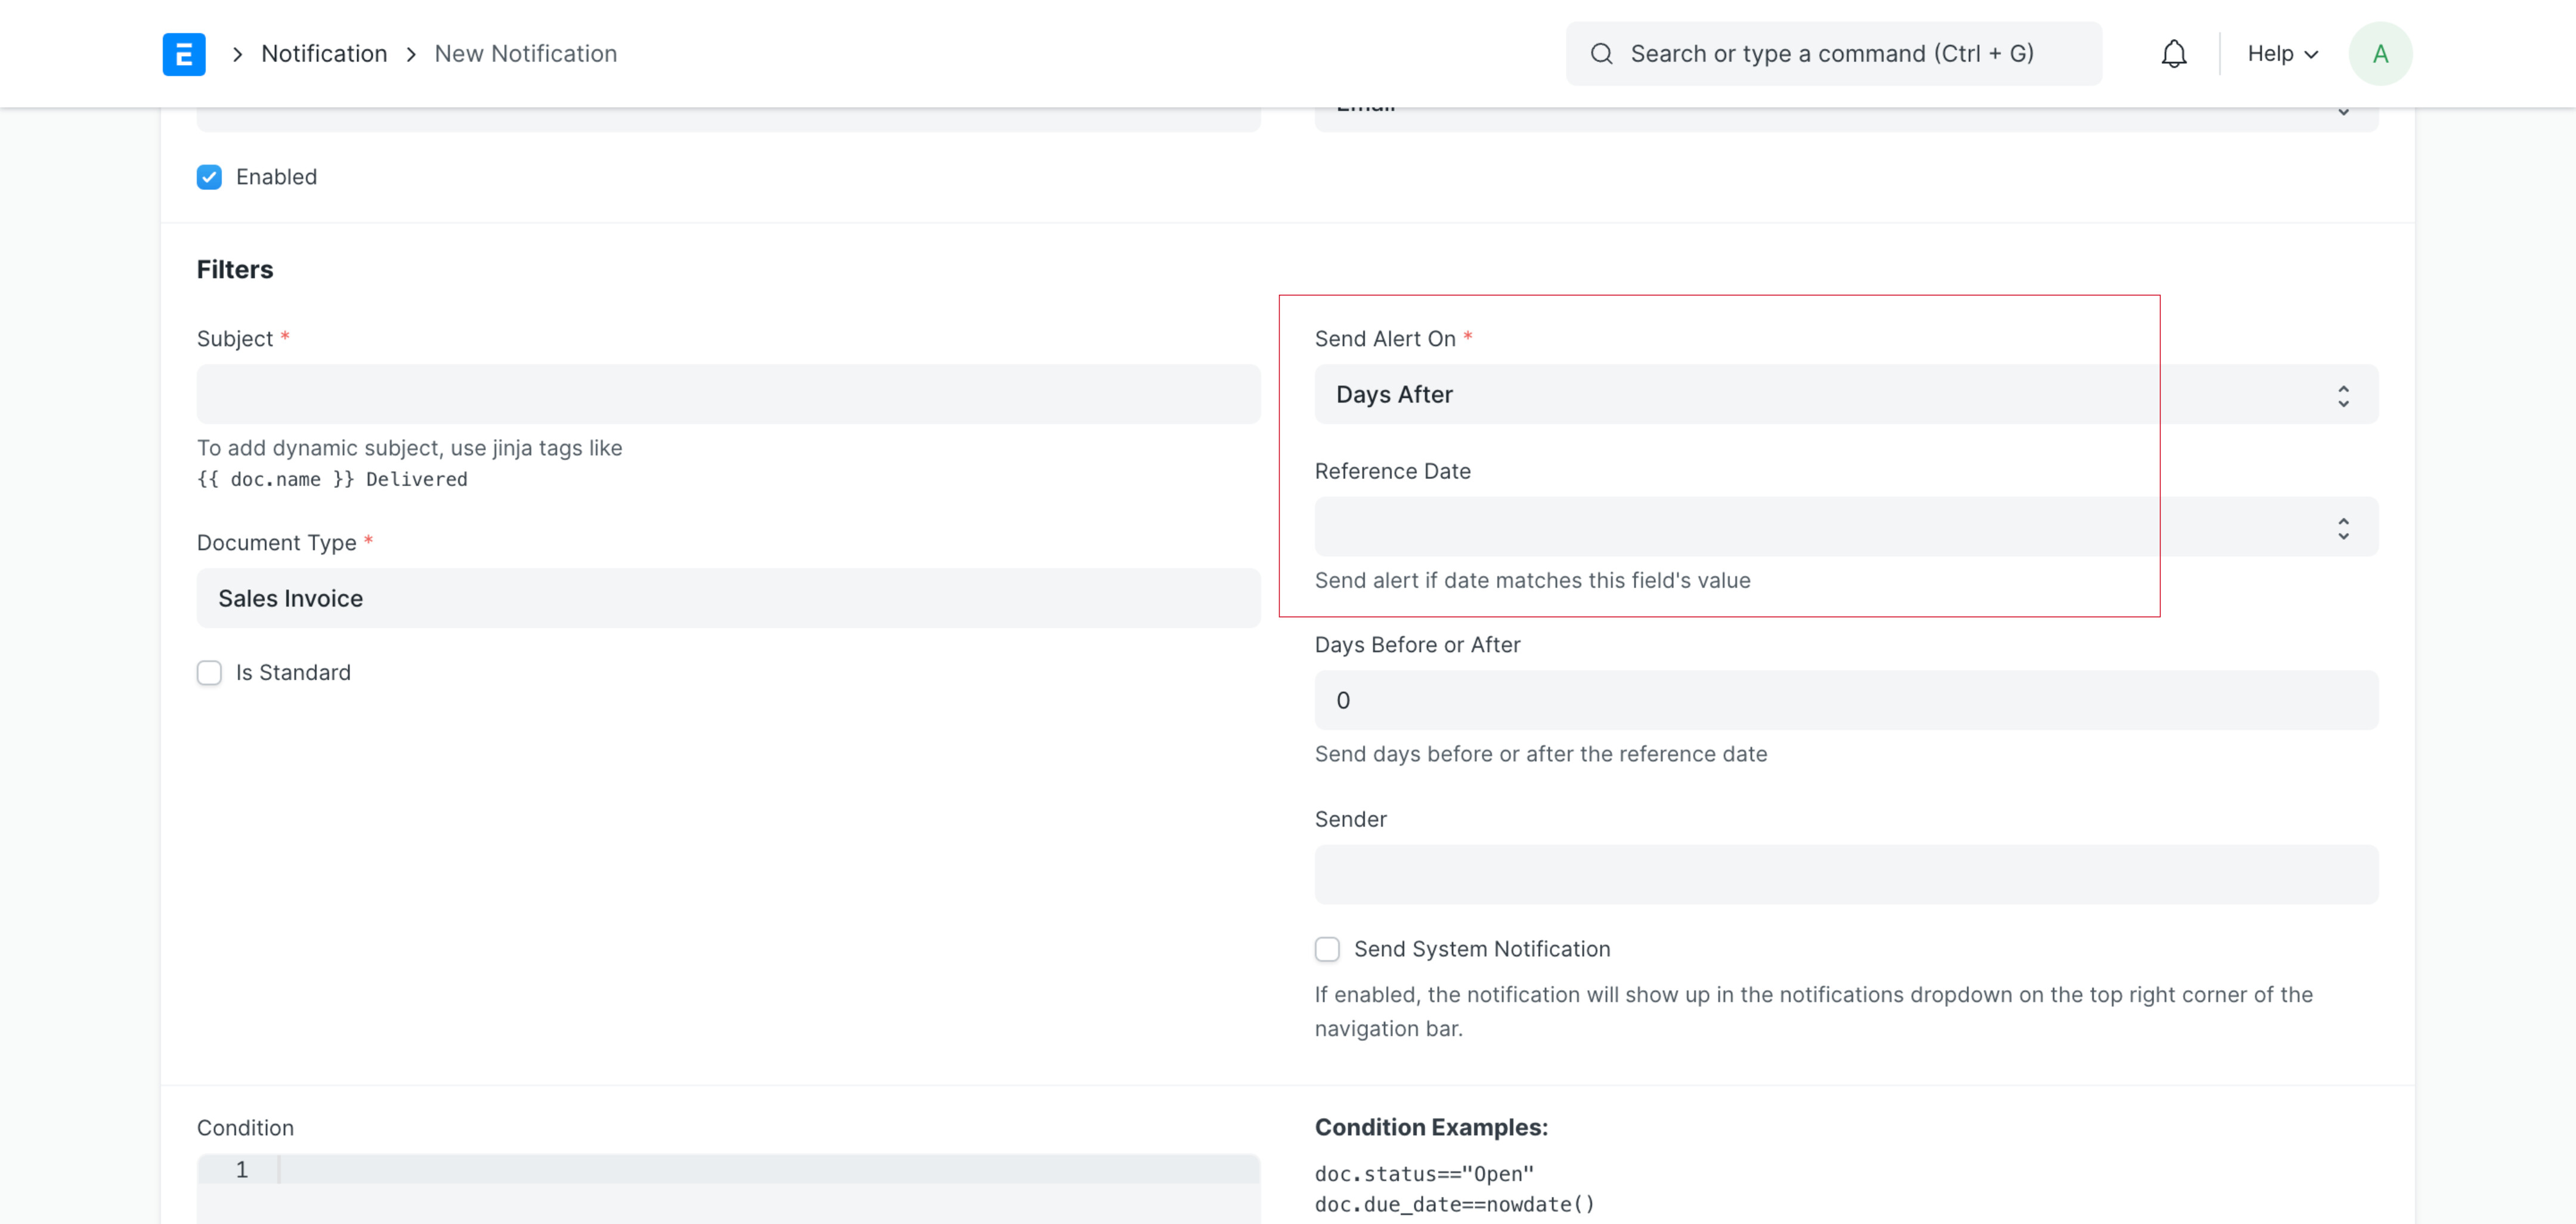Navigate to the Notification breadcrumb
The height and width of the screenshot is (1224, 2576).
324,53
